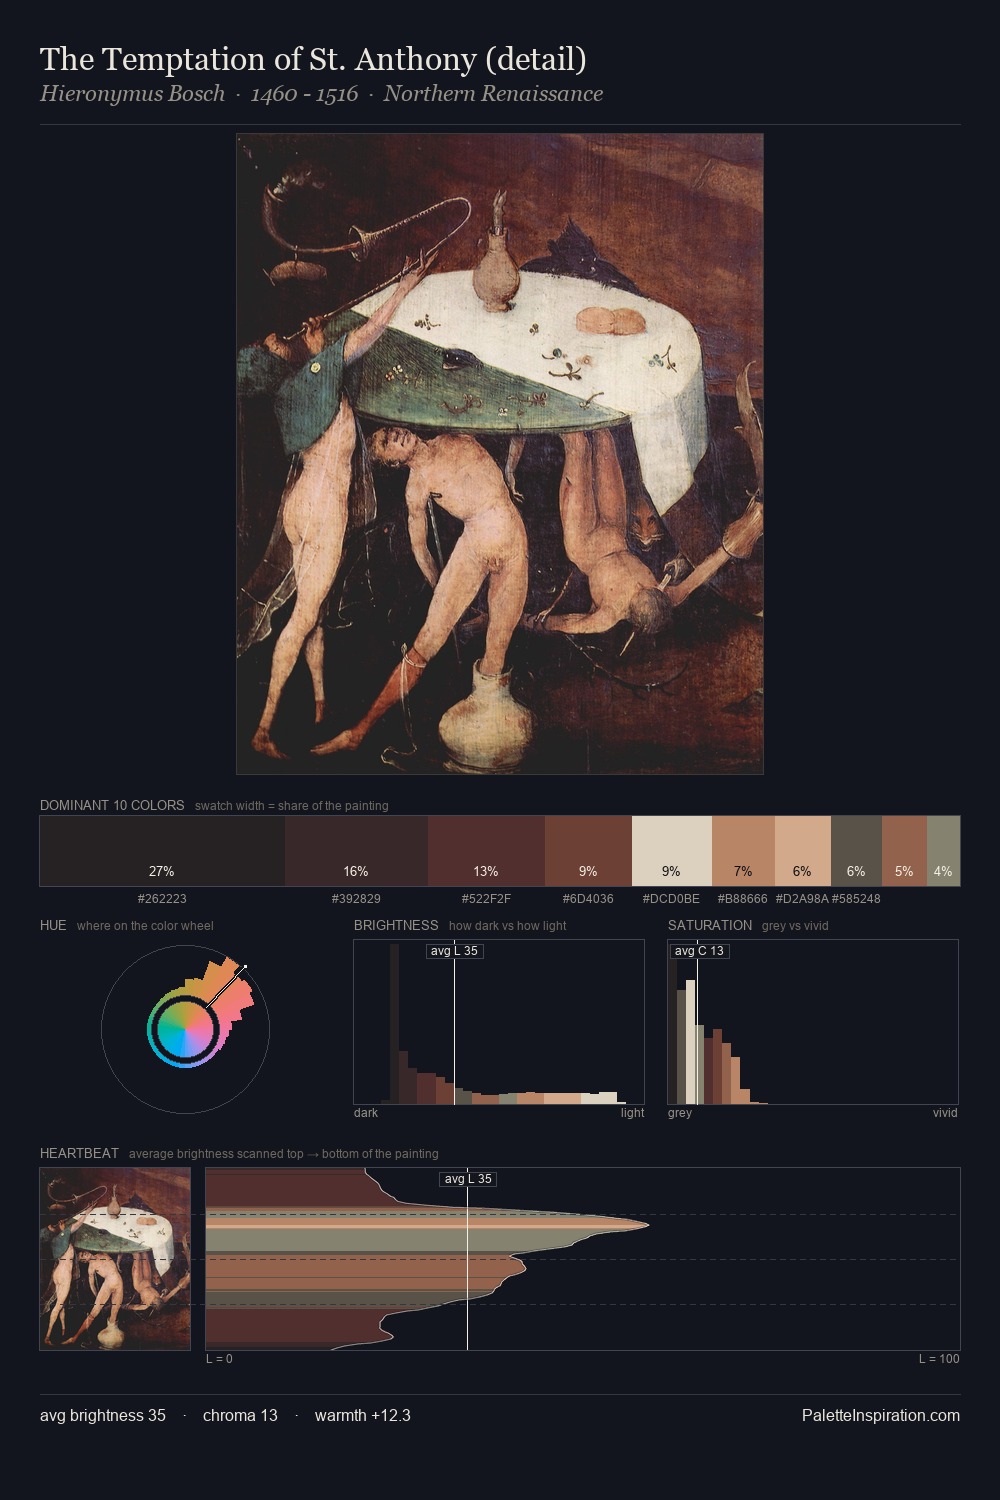Viewport: 1000px width, 1500px height.
Task: Click the "L = 100" axis label
Action: [x=939, y=1359]
